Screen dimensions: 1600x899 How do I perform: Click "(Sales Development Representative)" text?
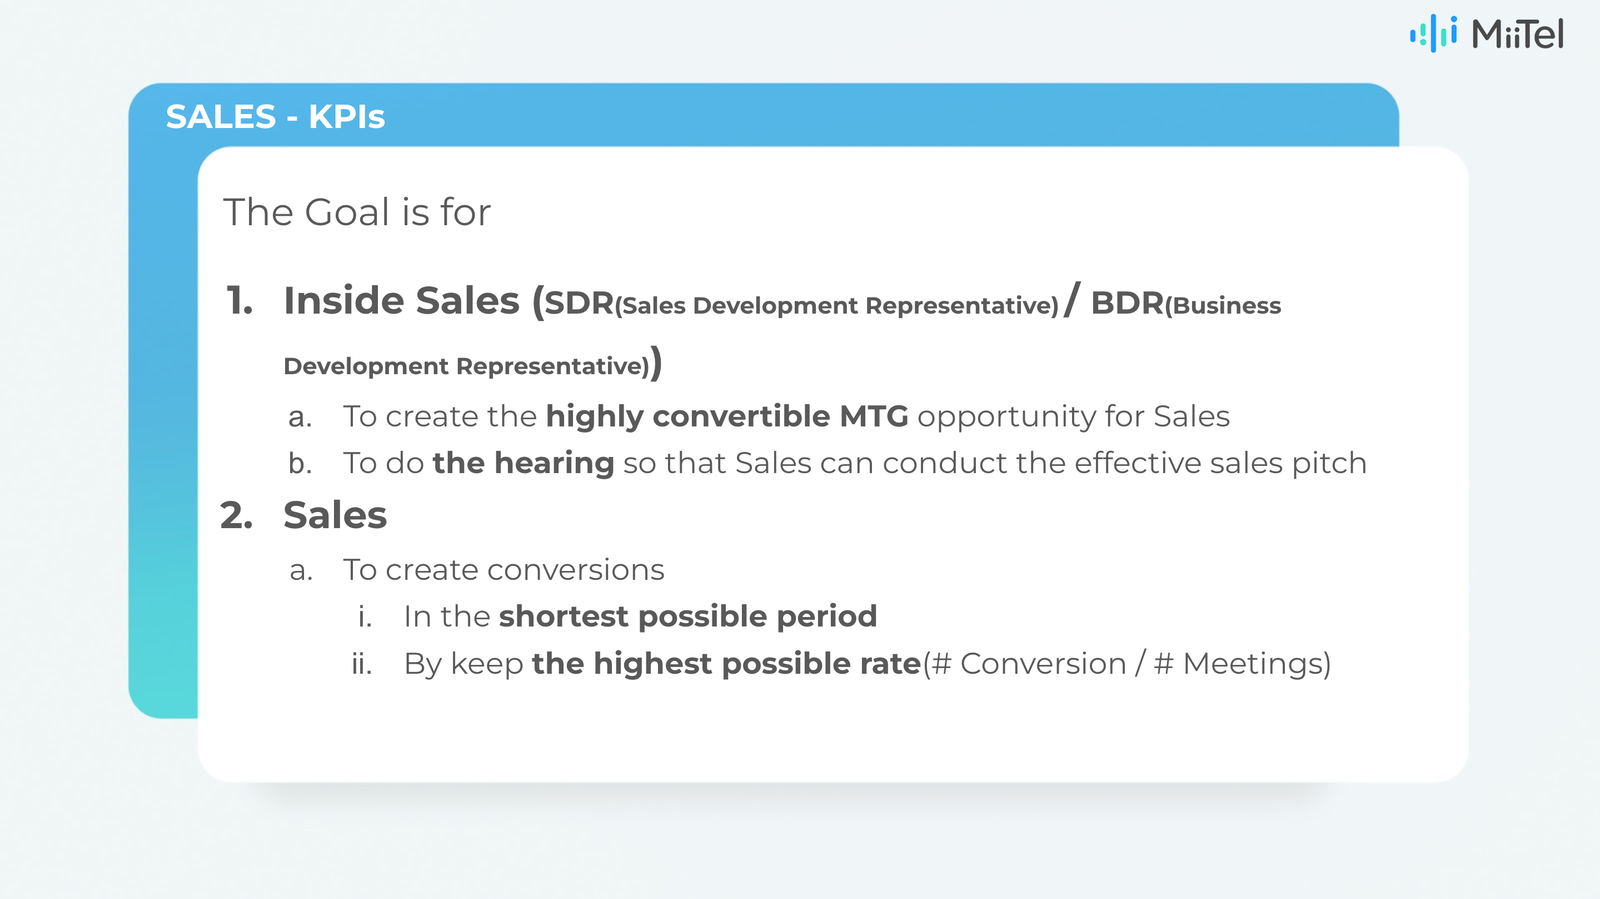[x=838, y=306]
